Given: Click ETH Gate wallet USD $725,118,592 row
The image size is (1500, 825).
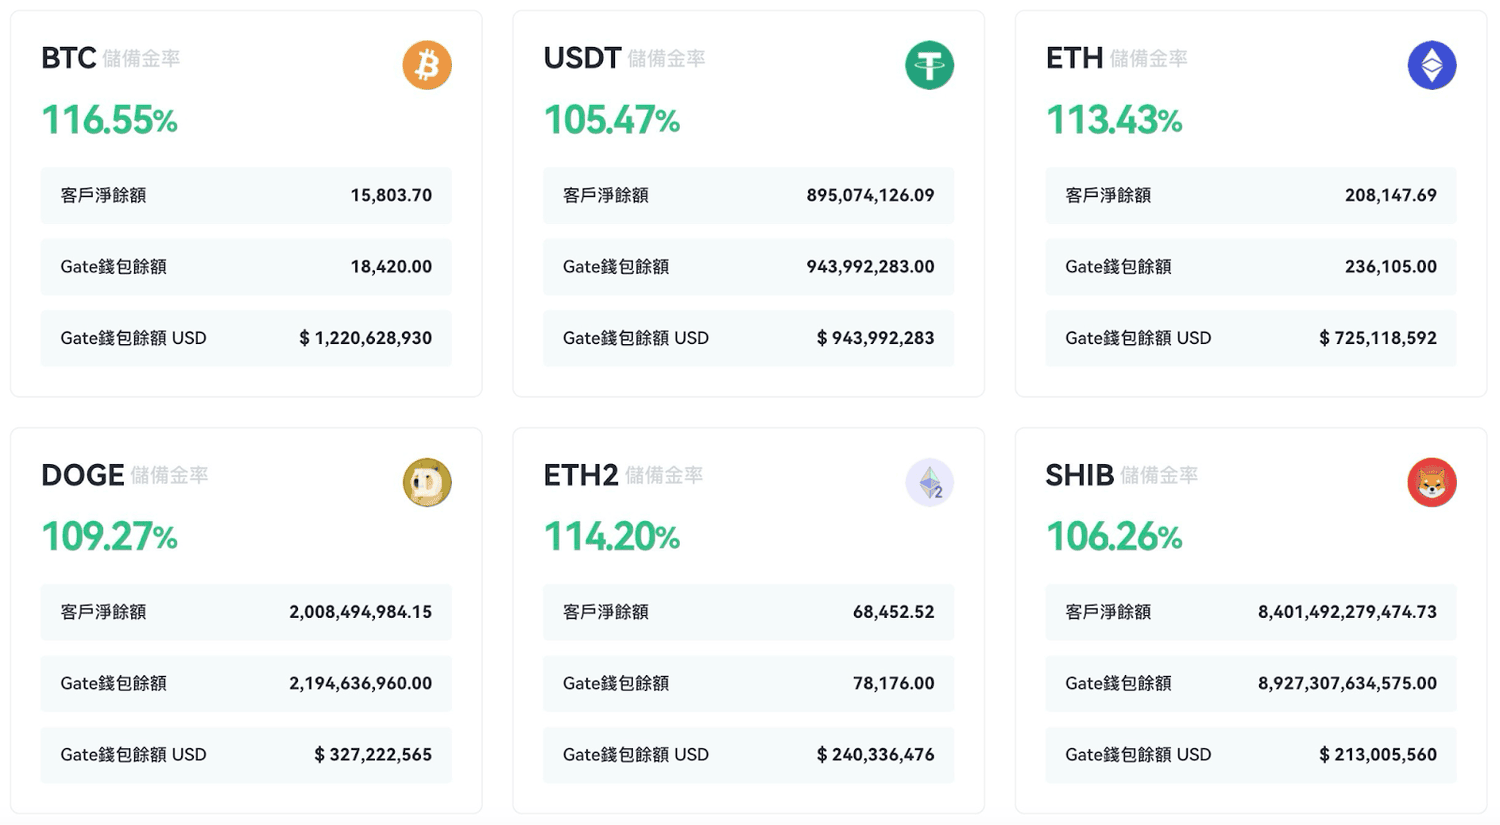Looking at the screenshot, I should coord(1250,338).
